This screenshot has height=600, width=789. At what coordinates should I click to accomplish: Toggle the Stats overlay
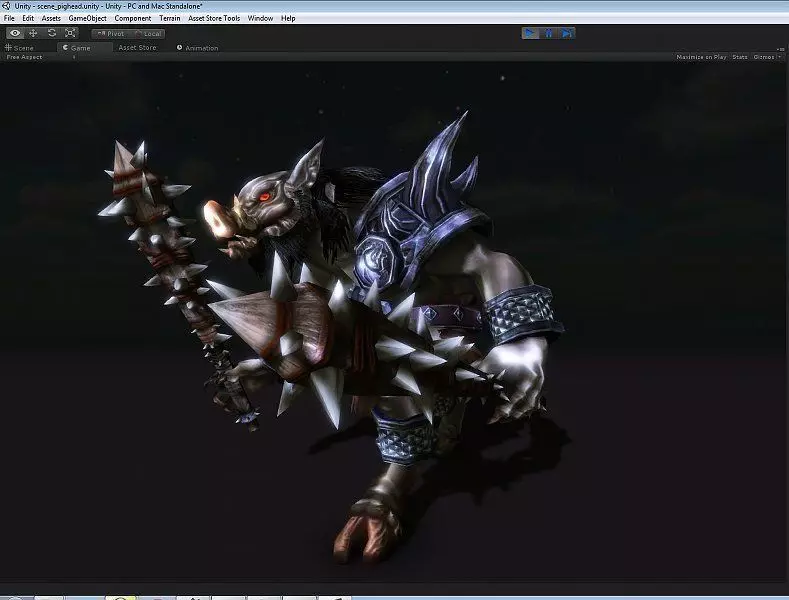click(740, 57)
